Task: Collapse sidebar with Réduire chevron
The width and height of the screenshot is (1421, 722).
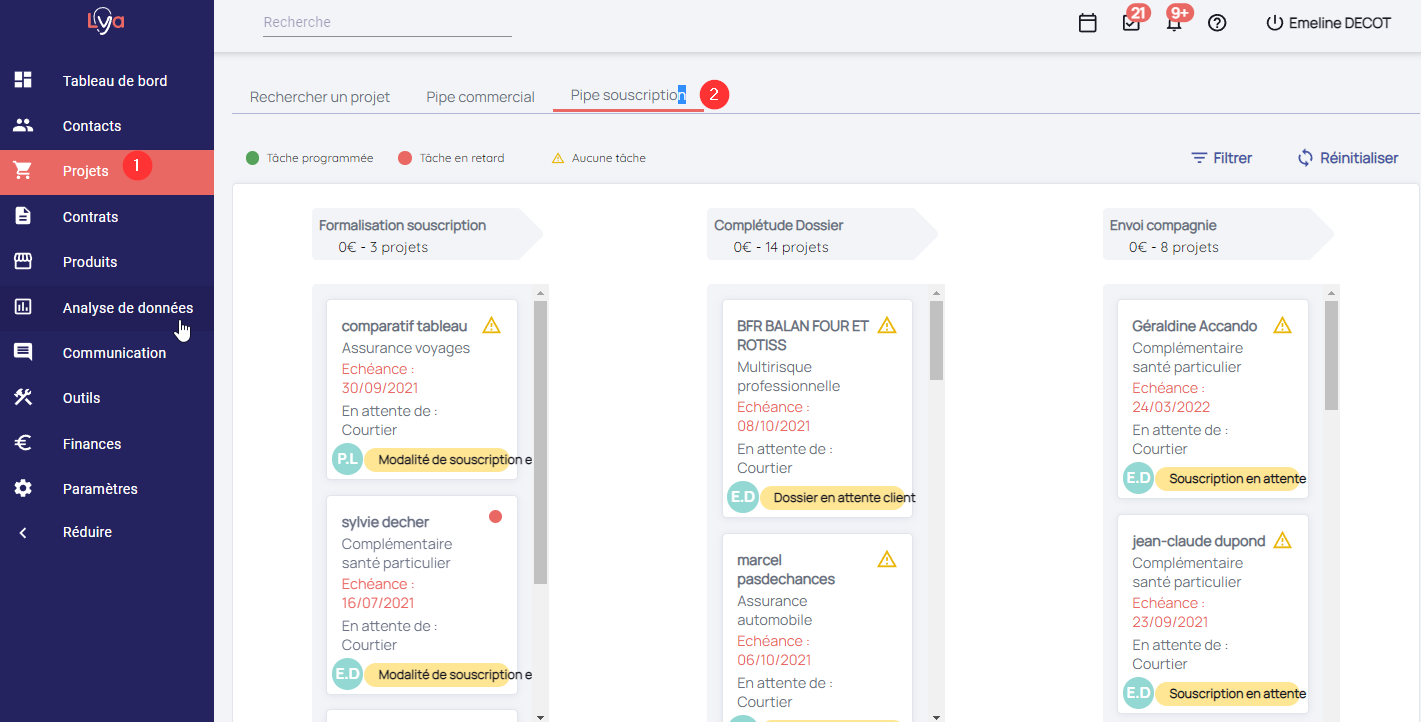Action: tap(23, 533)
